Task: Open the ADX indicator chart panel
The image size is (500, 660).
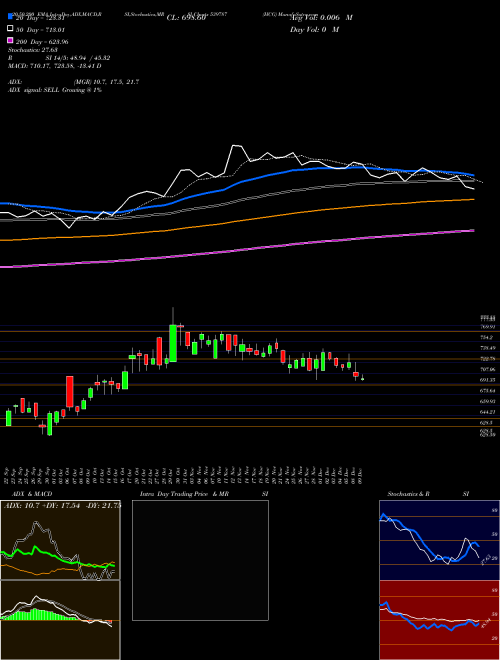Action: [60, 540]
